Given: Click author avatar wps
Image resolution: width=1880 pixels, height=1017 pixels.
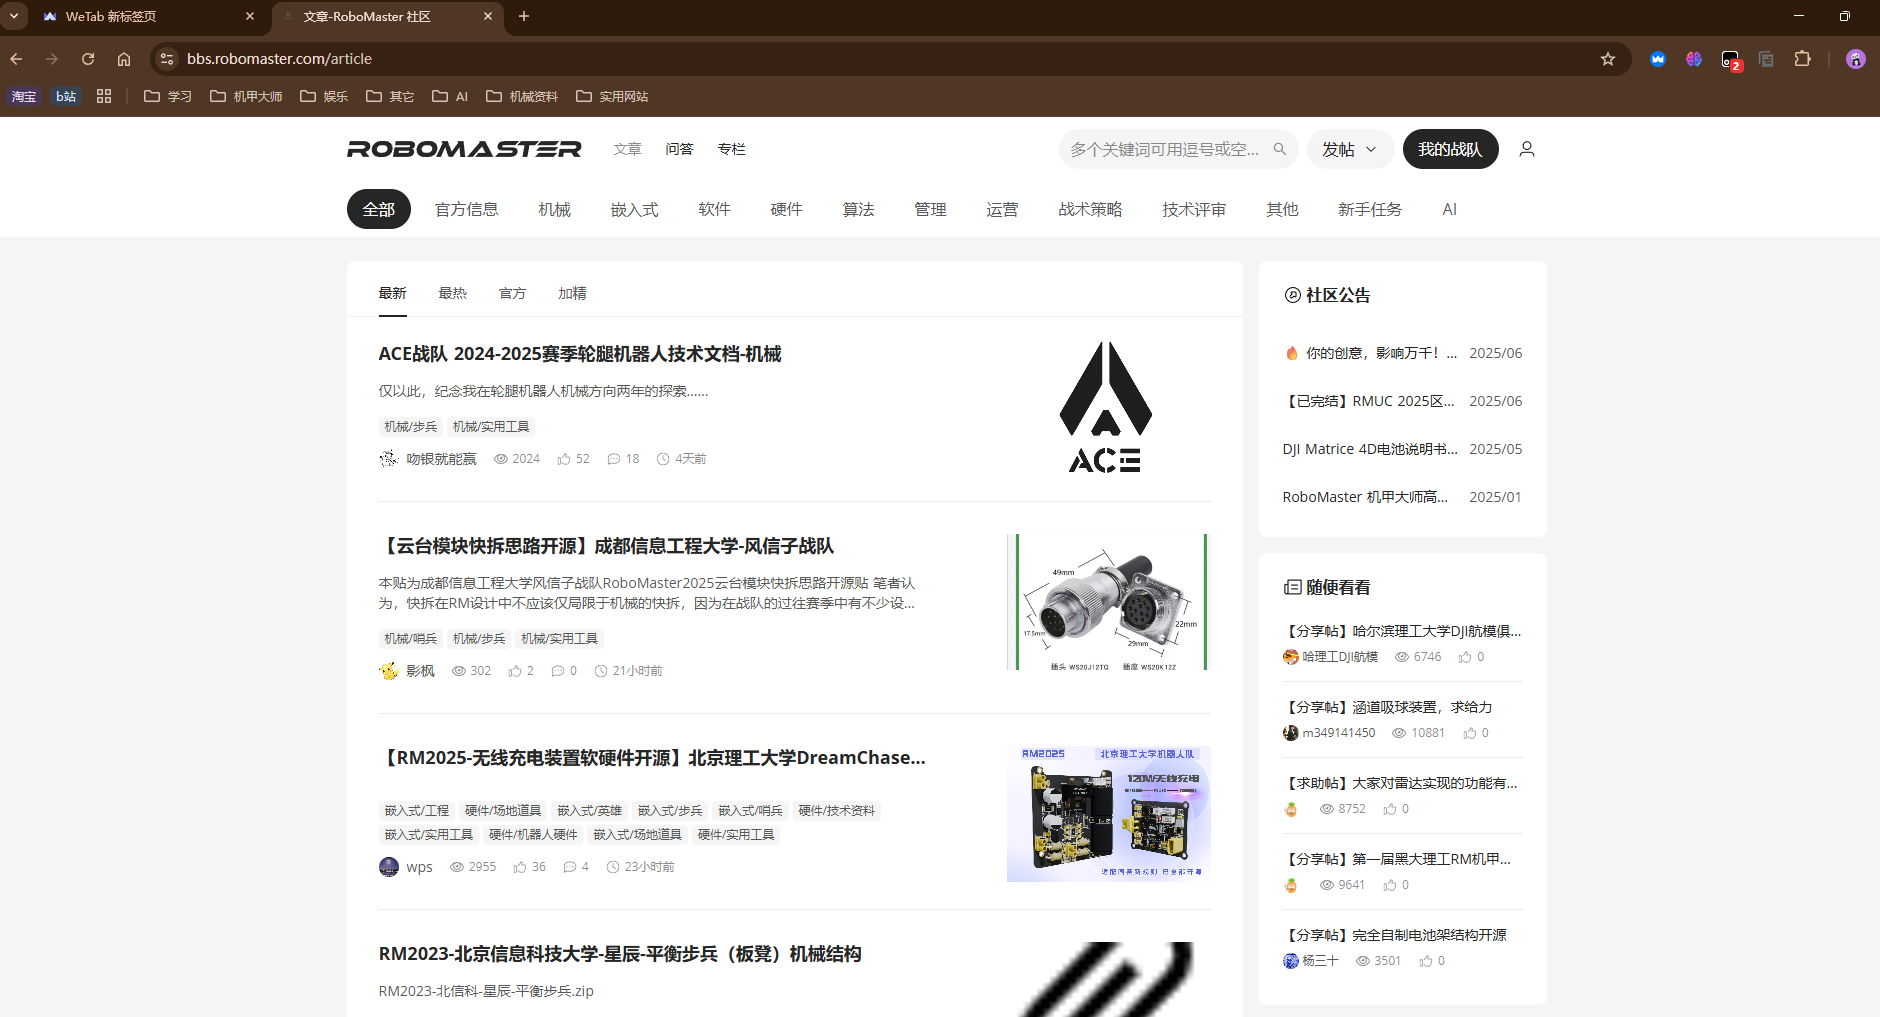Looking at the screenshot, I should coord(389,867).
